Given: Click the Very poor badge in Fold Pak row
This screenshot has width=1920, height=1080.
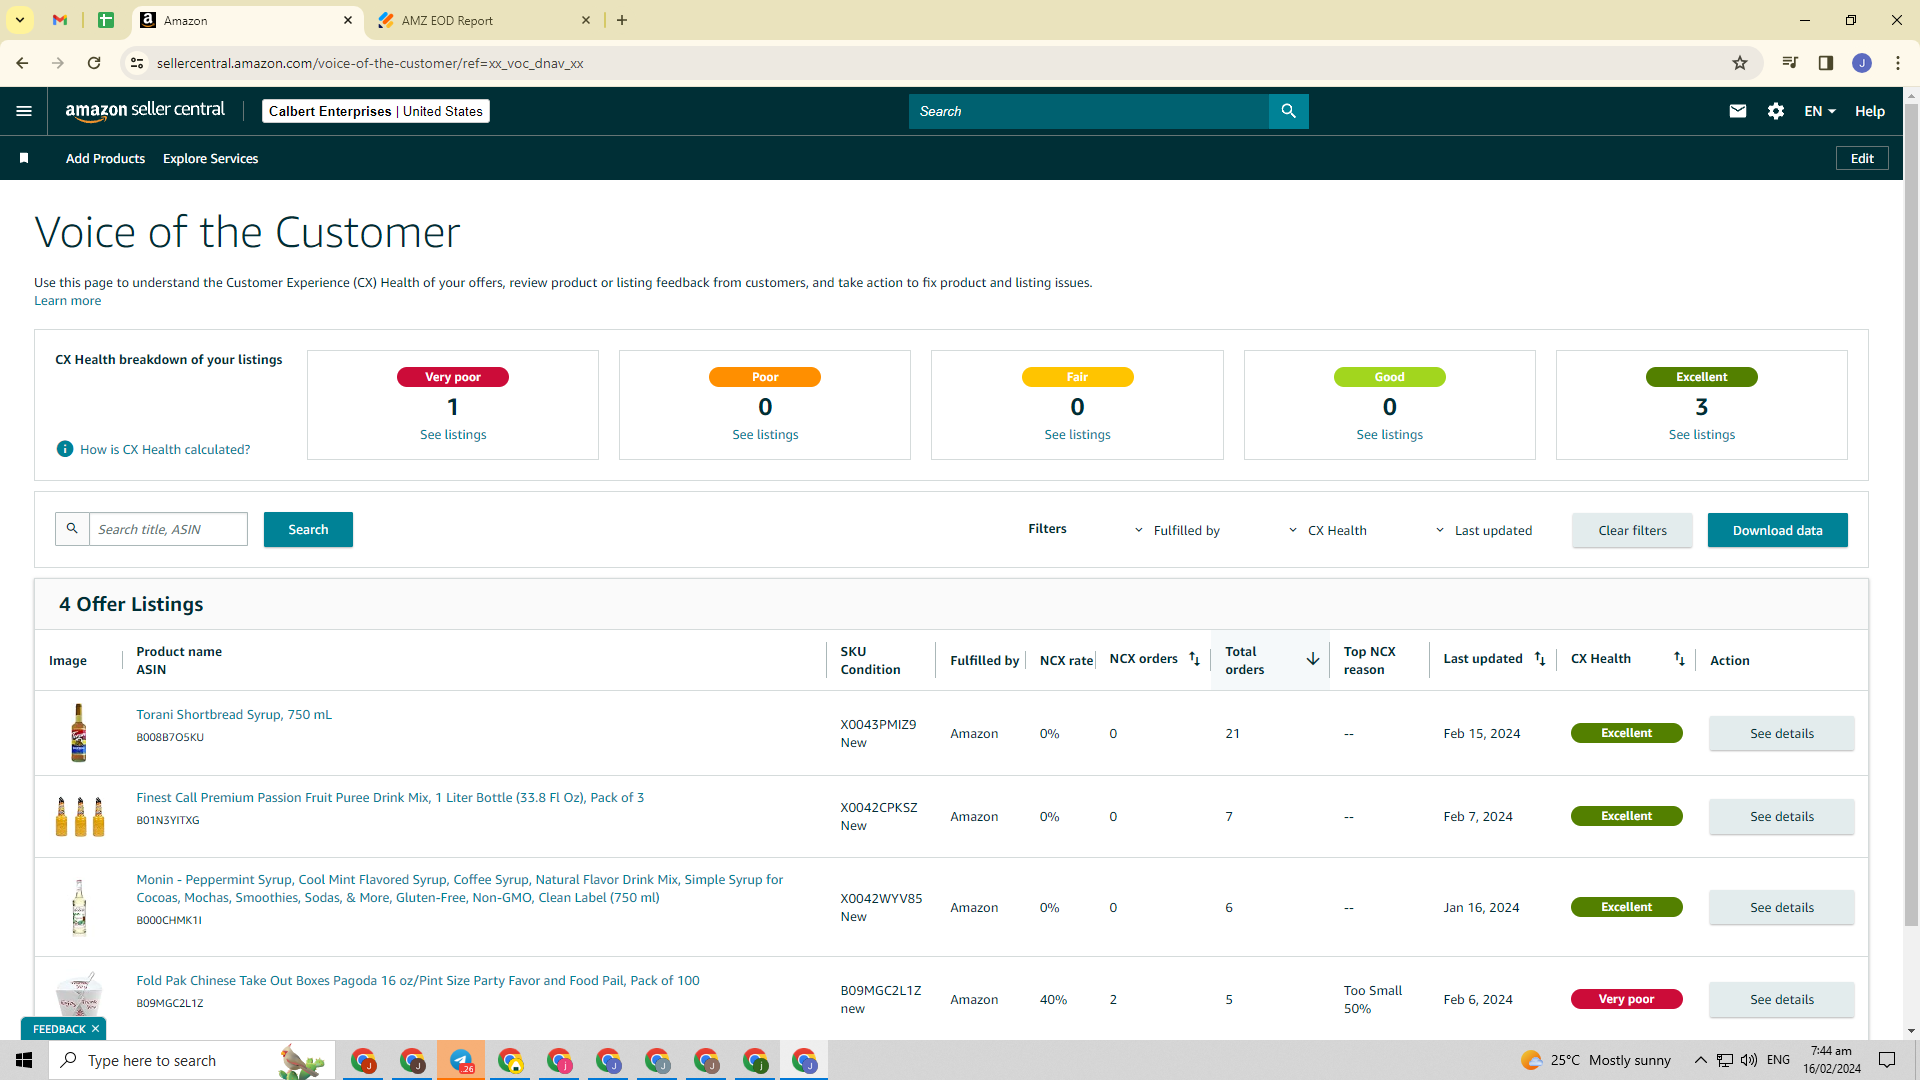Looking at the screenshot, I should point(1626,999).
